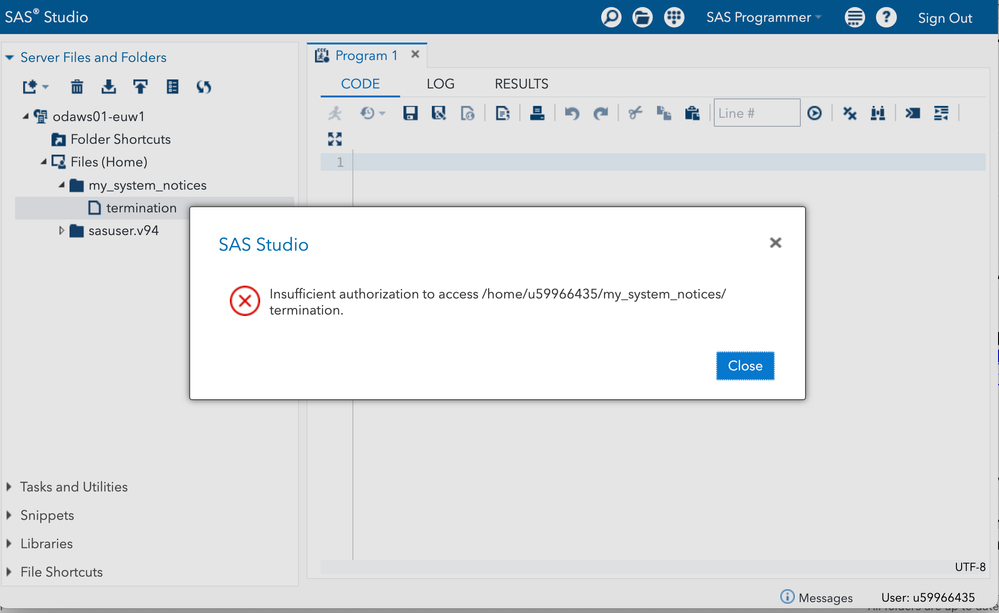
Task: Expand the Tasks and Utilities section
Action: (x=10, y=487)
